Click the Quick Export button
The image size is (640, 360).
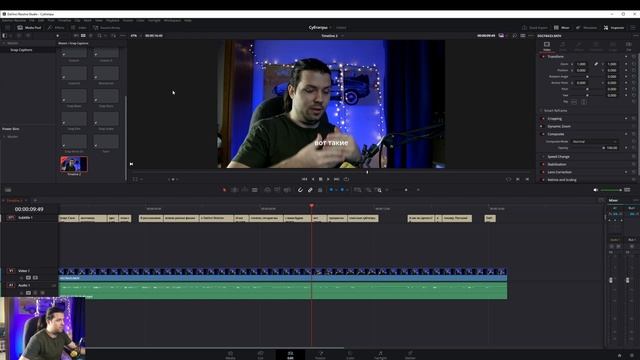pos(535,28)
